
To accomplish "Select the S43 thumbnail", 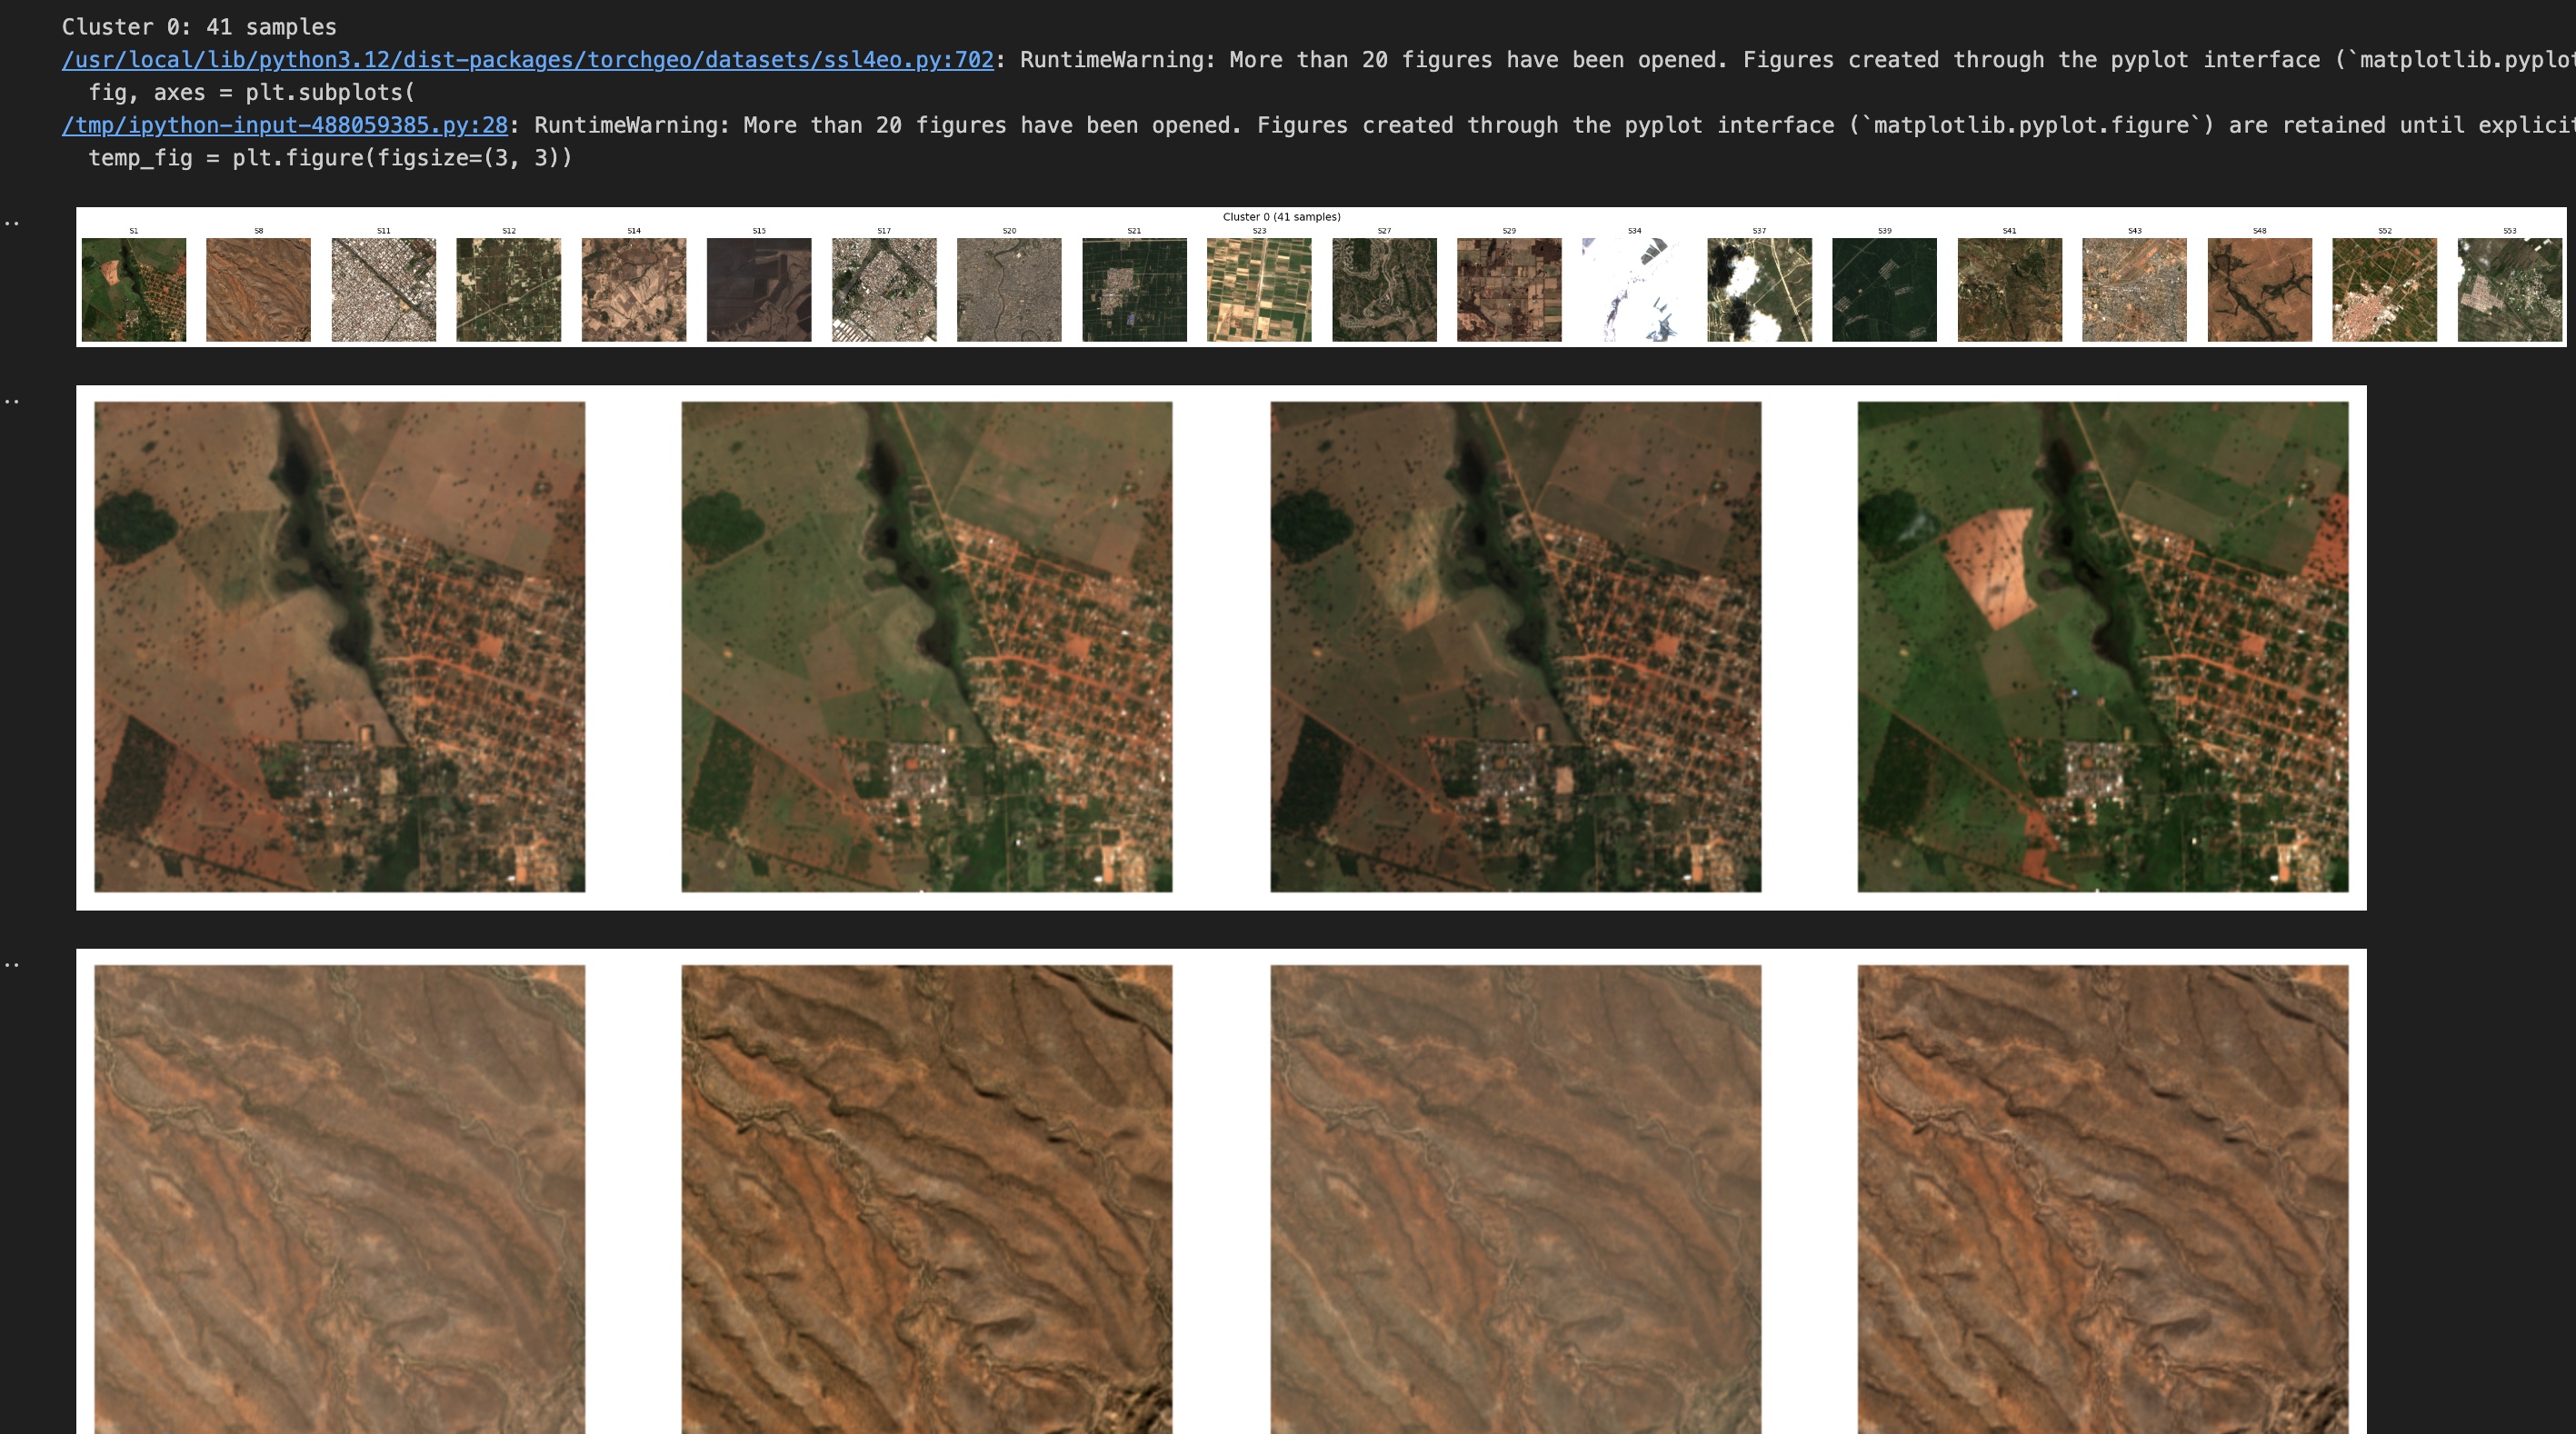I will pos(2134,290).
